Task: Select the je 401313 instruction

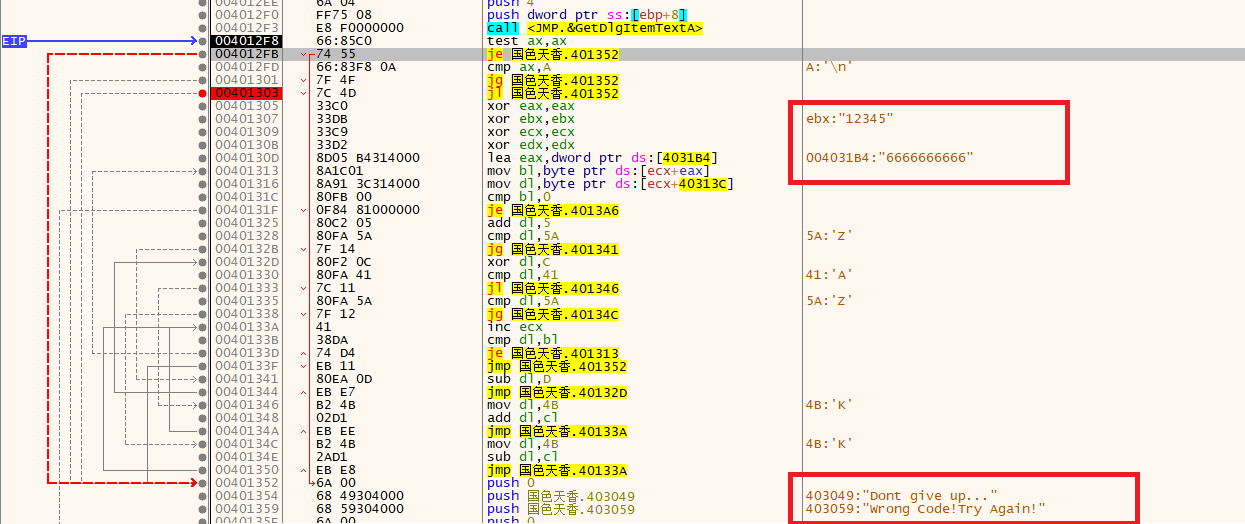Action: [x=552, y=353]
